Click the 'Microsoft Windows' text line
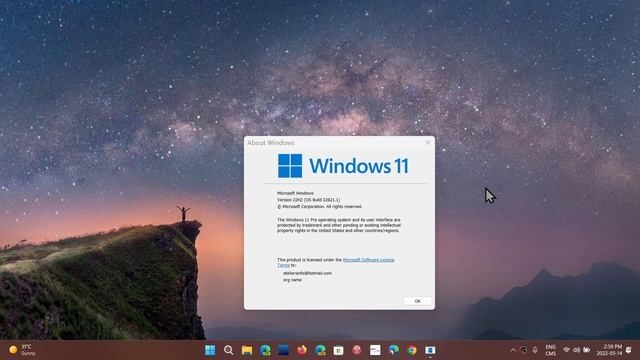This screenshot has height=360, width=640. tap(295, 193)
